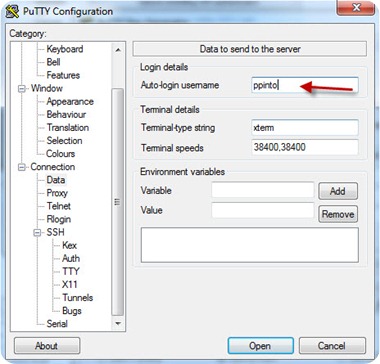
Task: Open the Rlogin settings
Action: coord(58,219)
